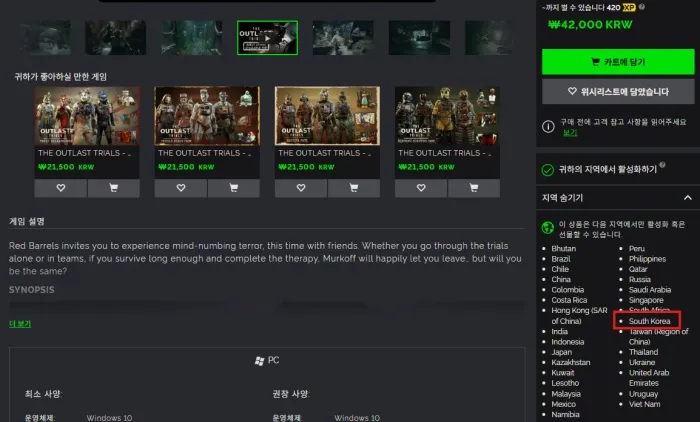This screenshot has width=700, height=422.
Task: Select the first screenshot thumbnail in gallery
Action: click(x=45, y=38)
